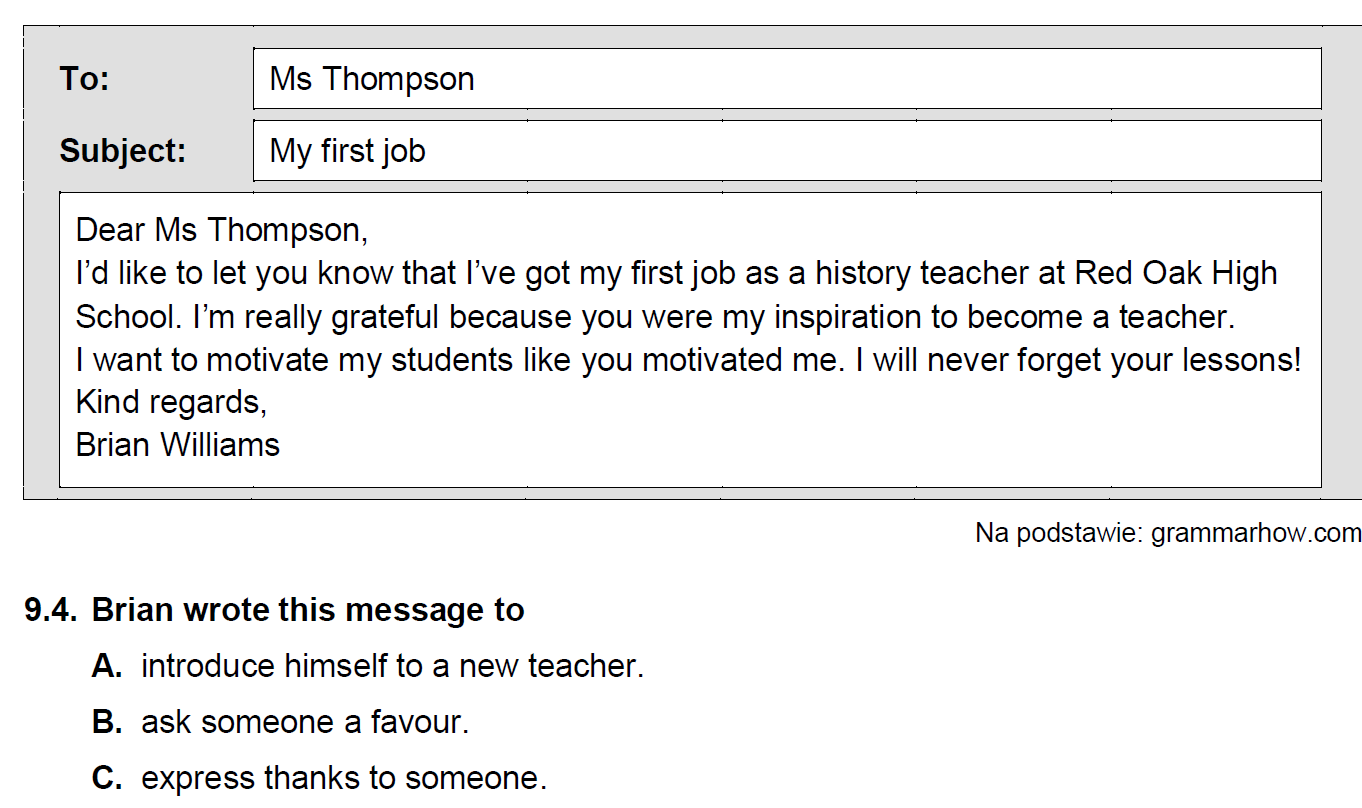The height and width of the screenshot is (808, 1362).
Task: Click the To: label
Action: click(x=85, y=79)
